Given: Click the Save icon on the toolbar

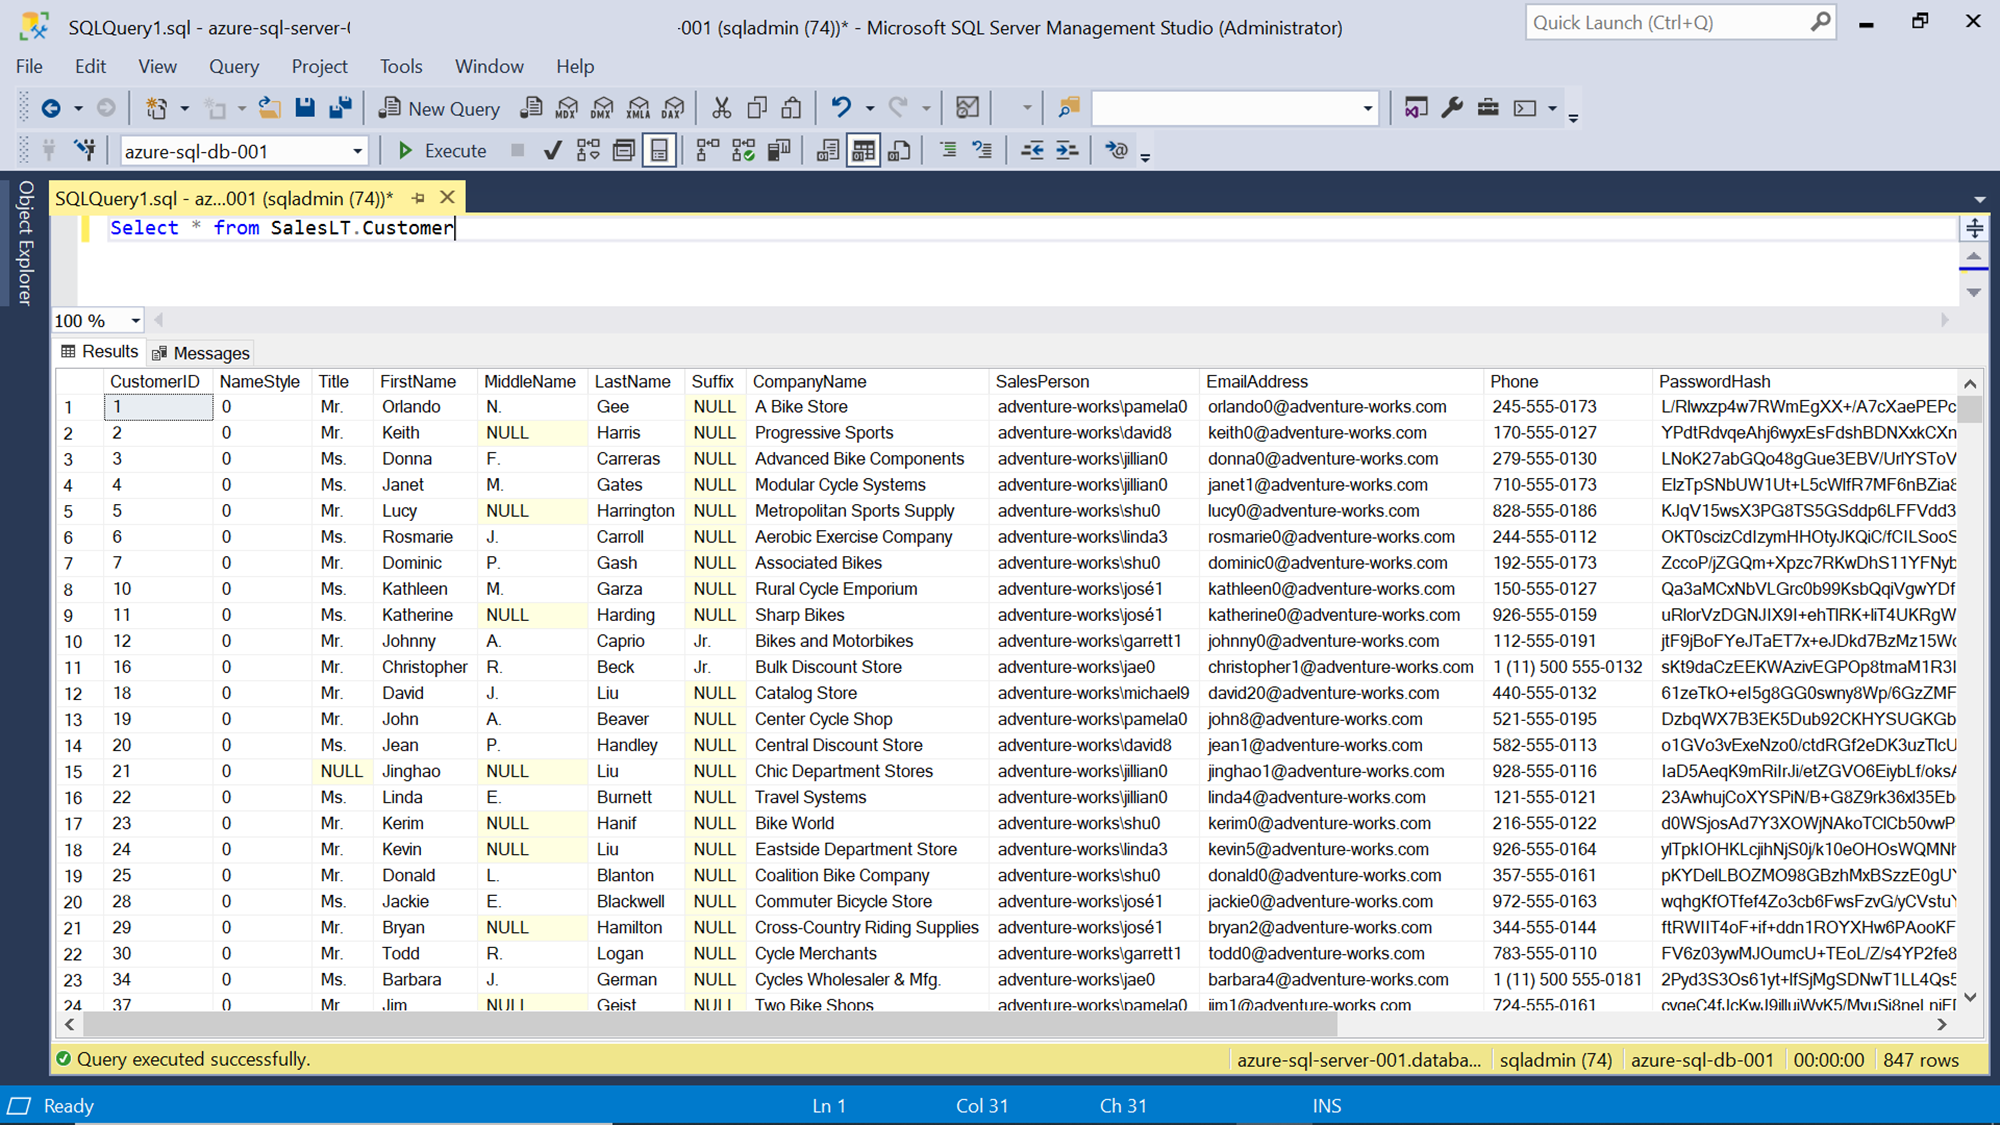Looking at the screenshot, I should pyautogui.click(x=305, y=108).
